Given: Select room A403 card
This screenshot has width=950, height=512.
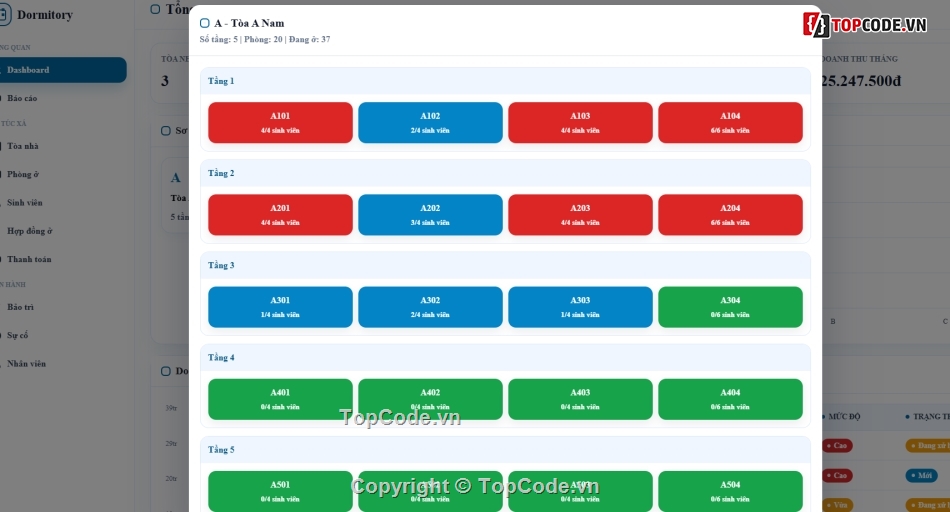Looking at the screenshot, I should point(580,399).
